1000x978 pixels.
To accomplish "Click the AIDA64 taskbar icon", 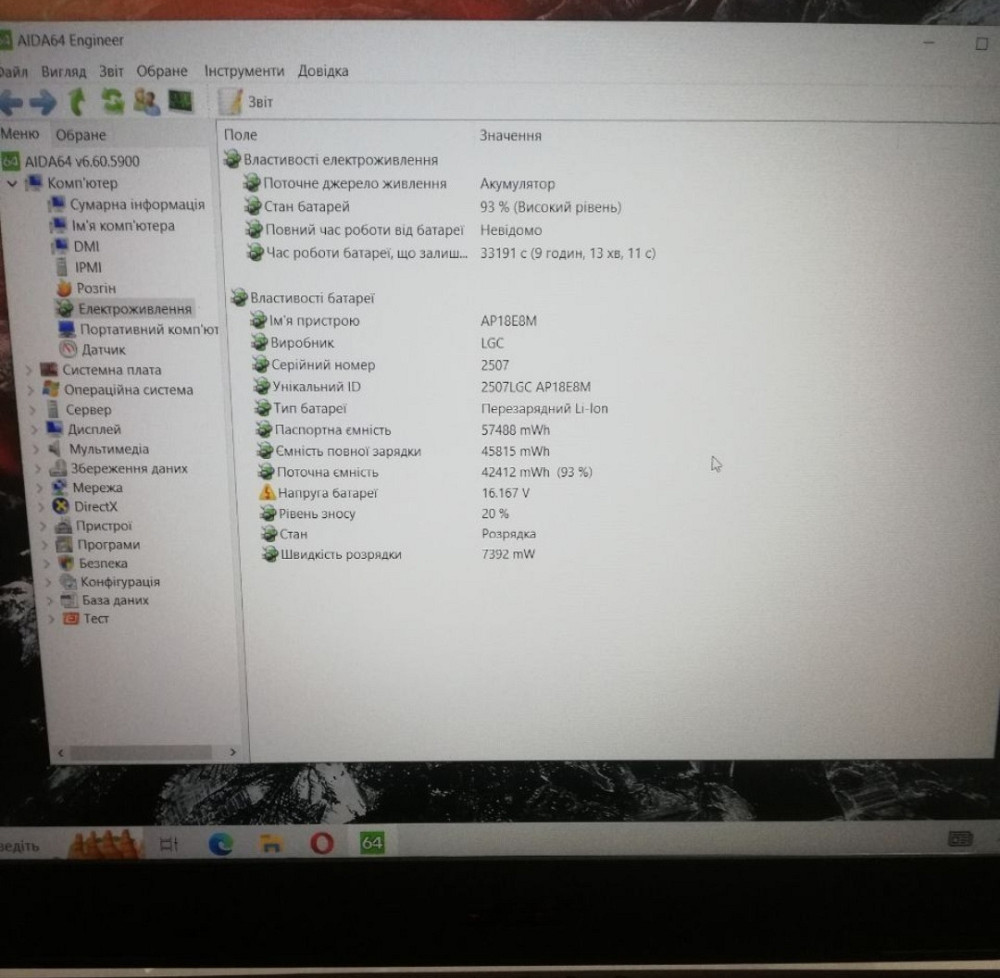I will pos(372,843).
